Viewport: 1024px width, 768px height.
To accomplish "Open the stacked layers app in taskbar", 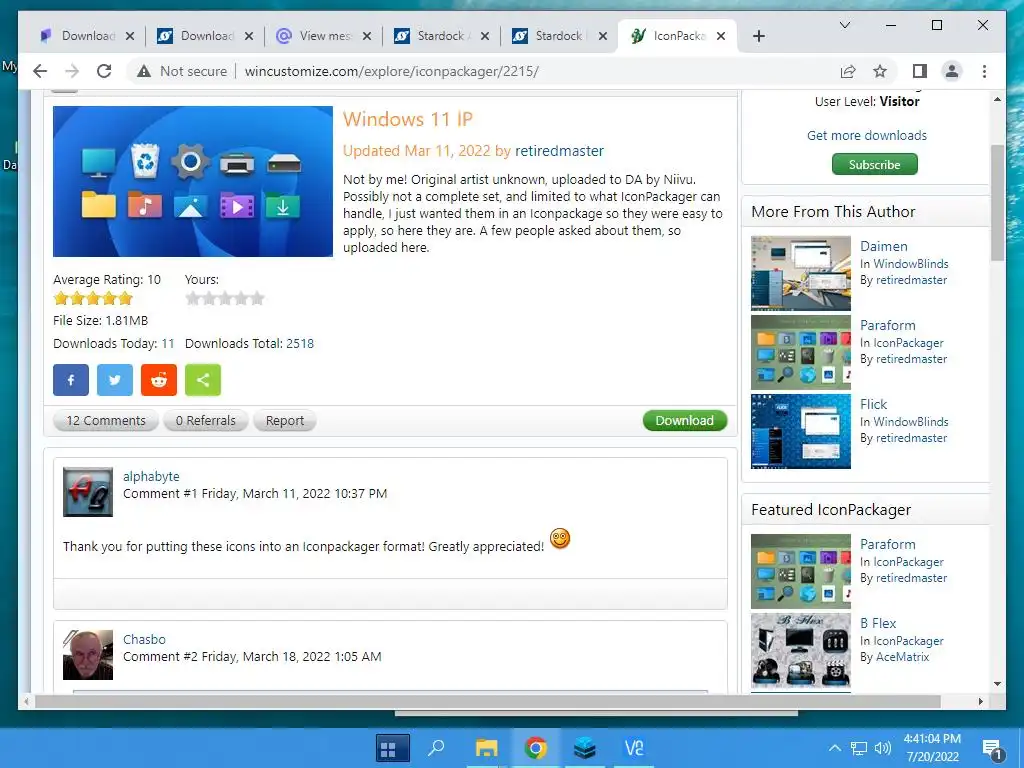I will 584,748.
